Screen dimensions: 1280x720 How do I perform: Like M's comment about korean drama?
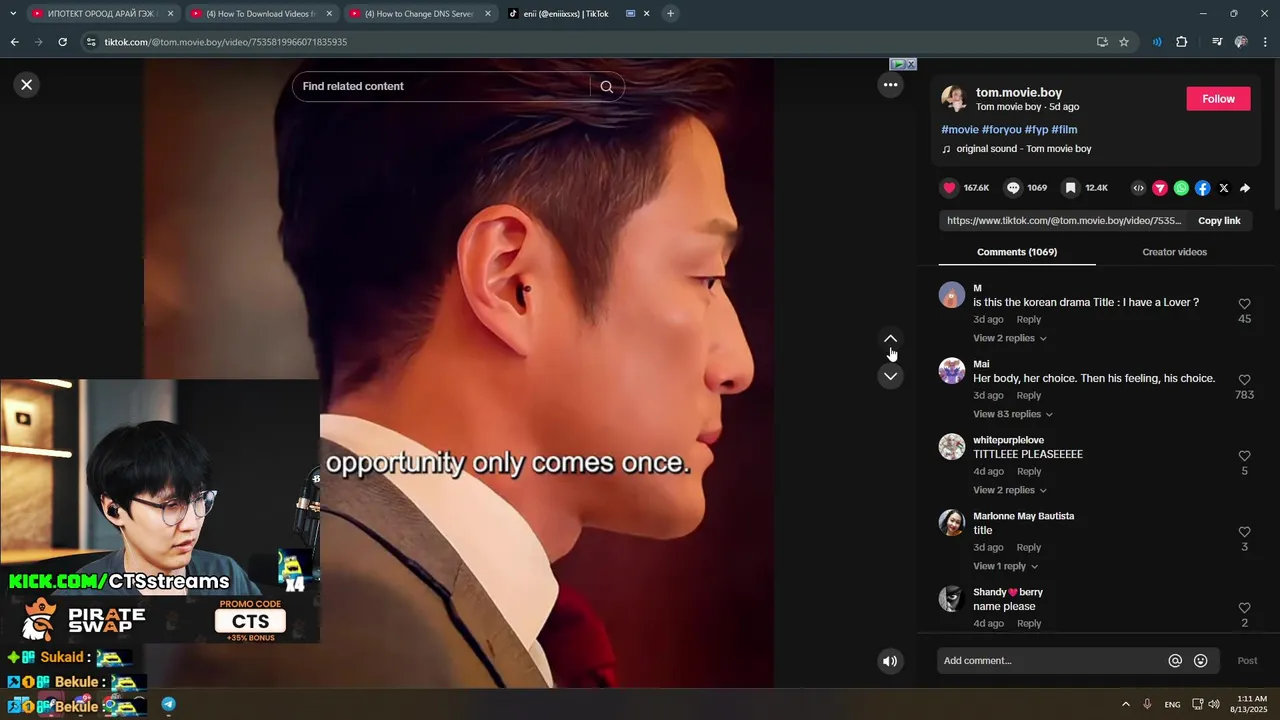[x=1244, y=304]
